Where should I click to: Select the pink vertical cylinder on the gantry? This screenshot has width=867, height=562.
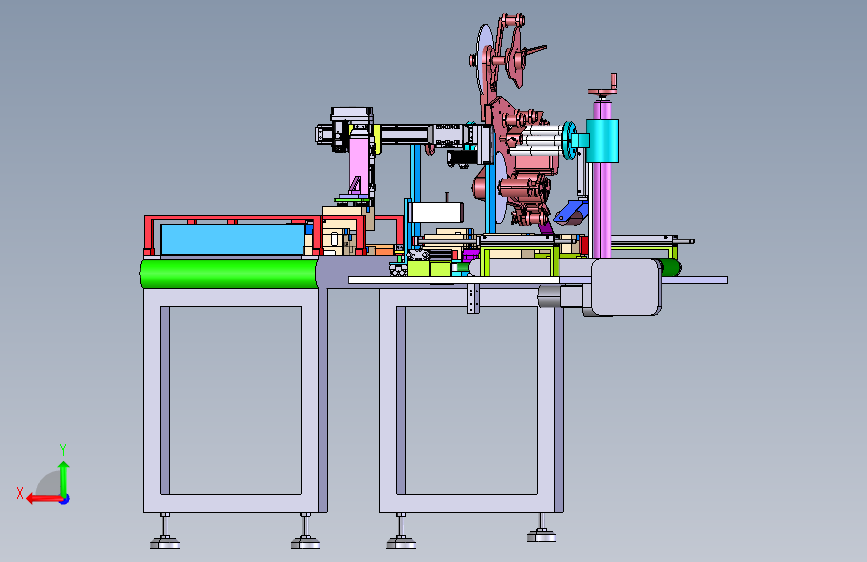359,164
